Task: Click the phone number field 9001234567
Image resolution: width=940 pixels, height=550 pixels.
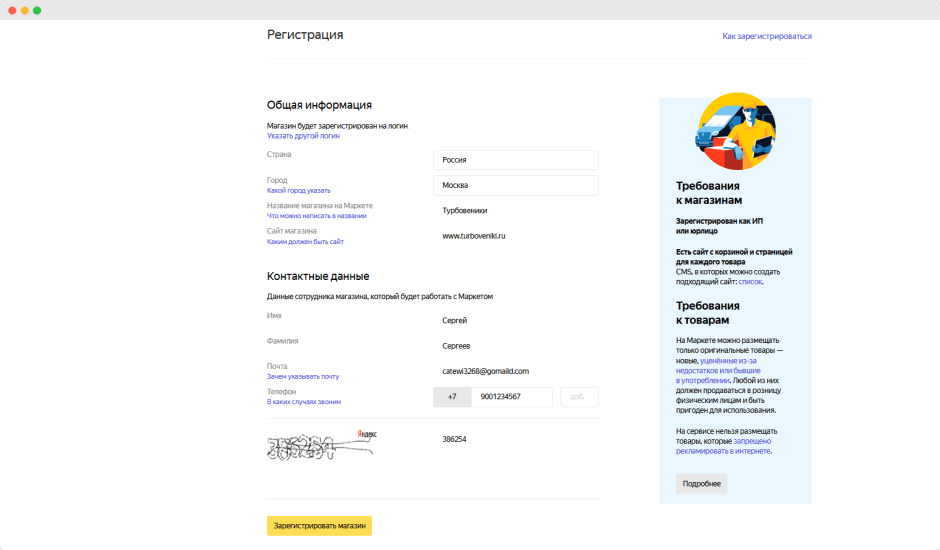Action: pos(511,397)
